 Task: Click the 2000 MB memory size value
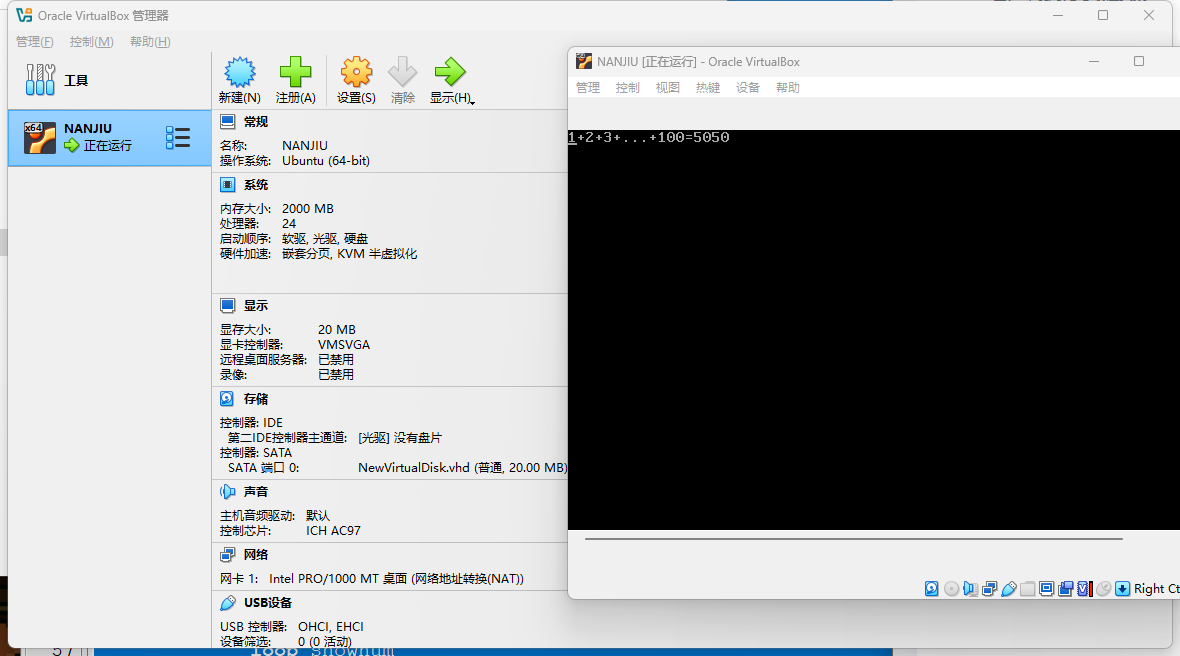point(308,208)
